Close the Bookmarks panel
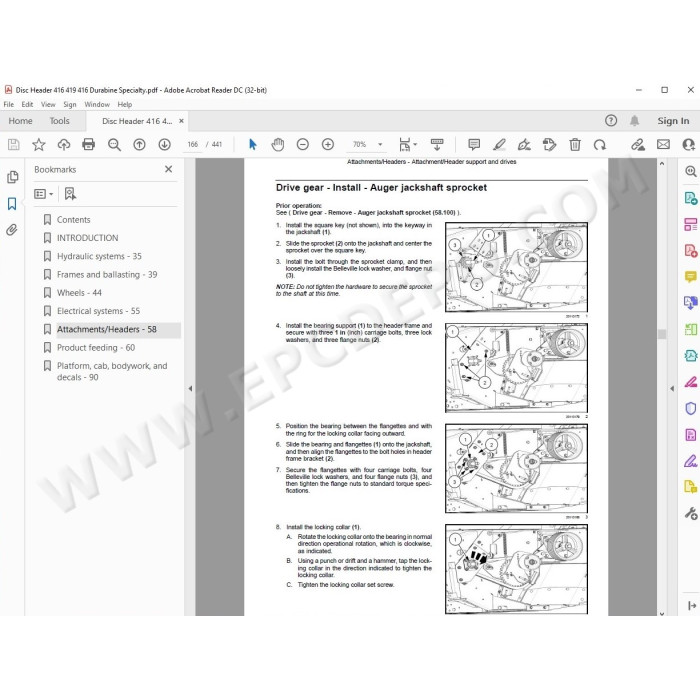Image resolution: width=700 pixels, height=700 pixels. pyautogui.click(x=168, y=169)
